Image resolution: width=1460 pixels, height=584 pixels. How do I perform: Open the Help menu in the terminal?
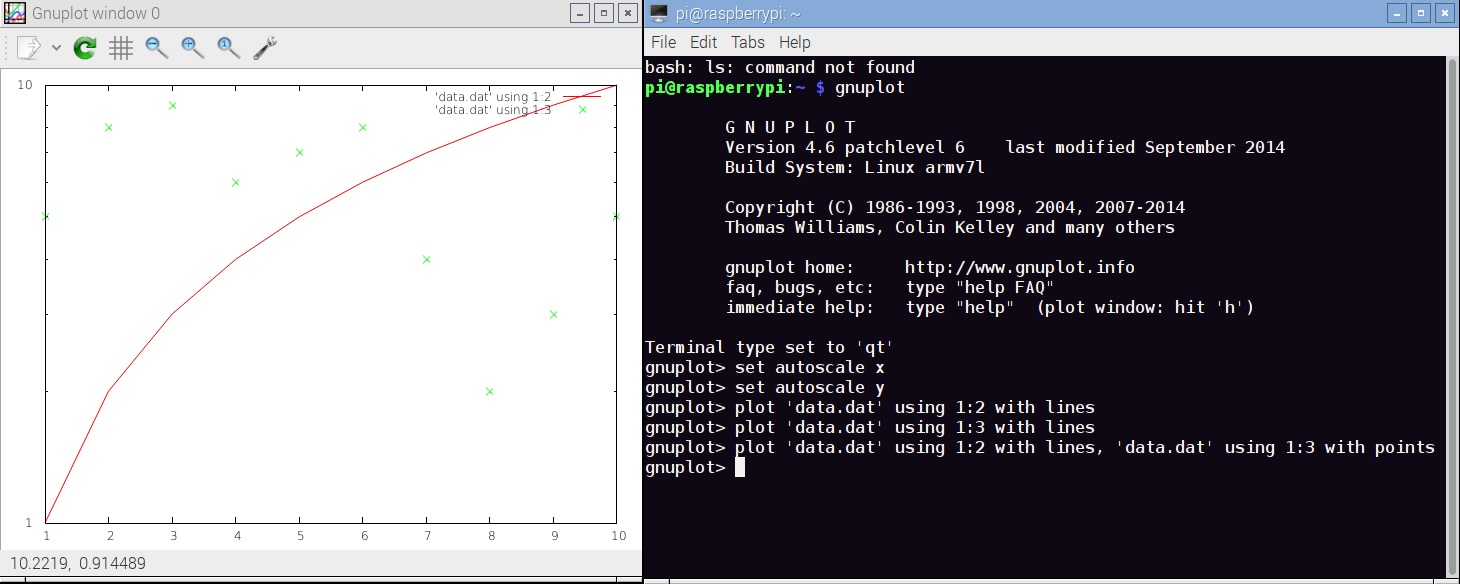tap(794, 42)
